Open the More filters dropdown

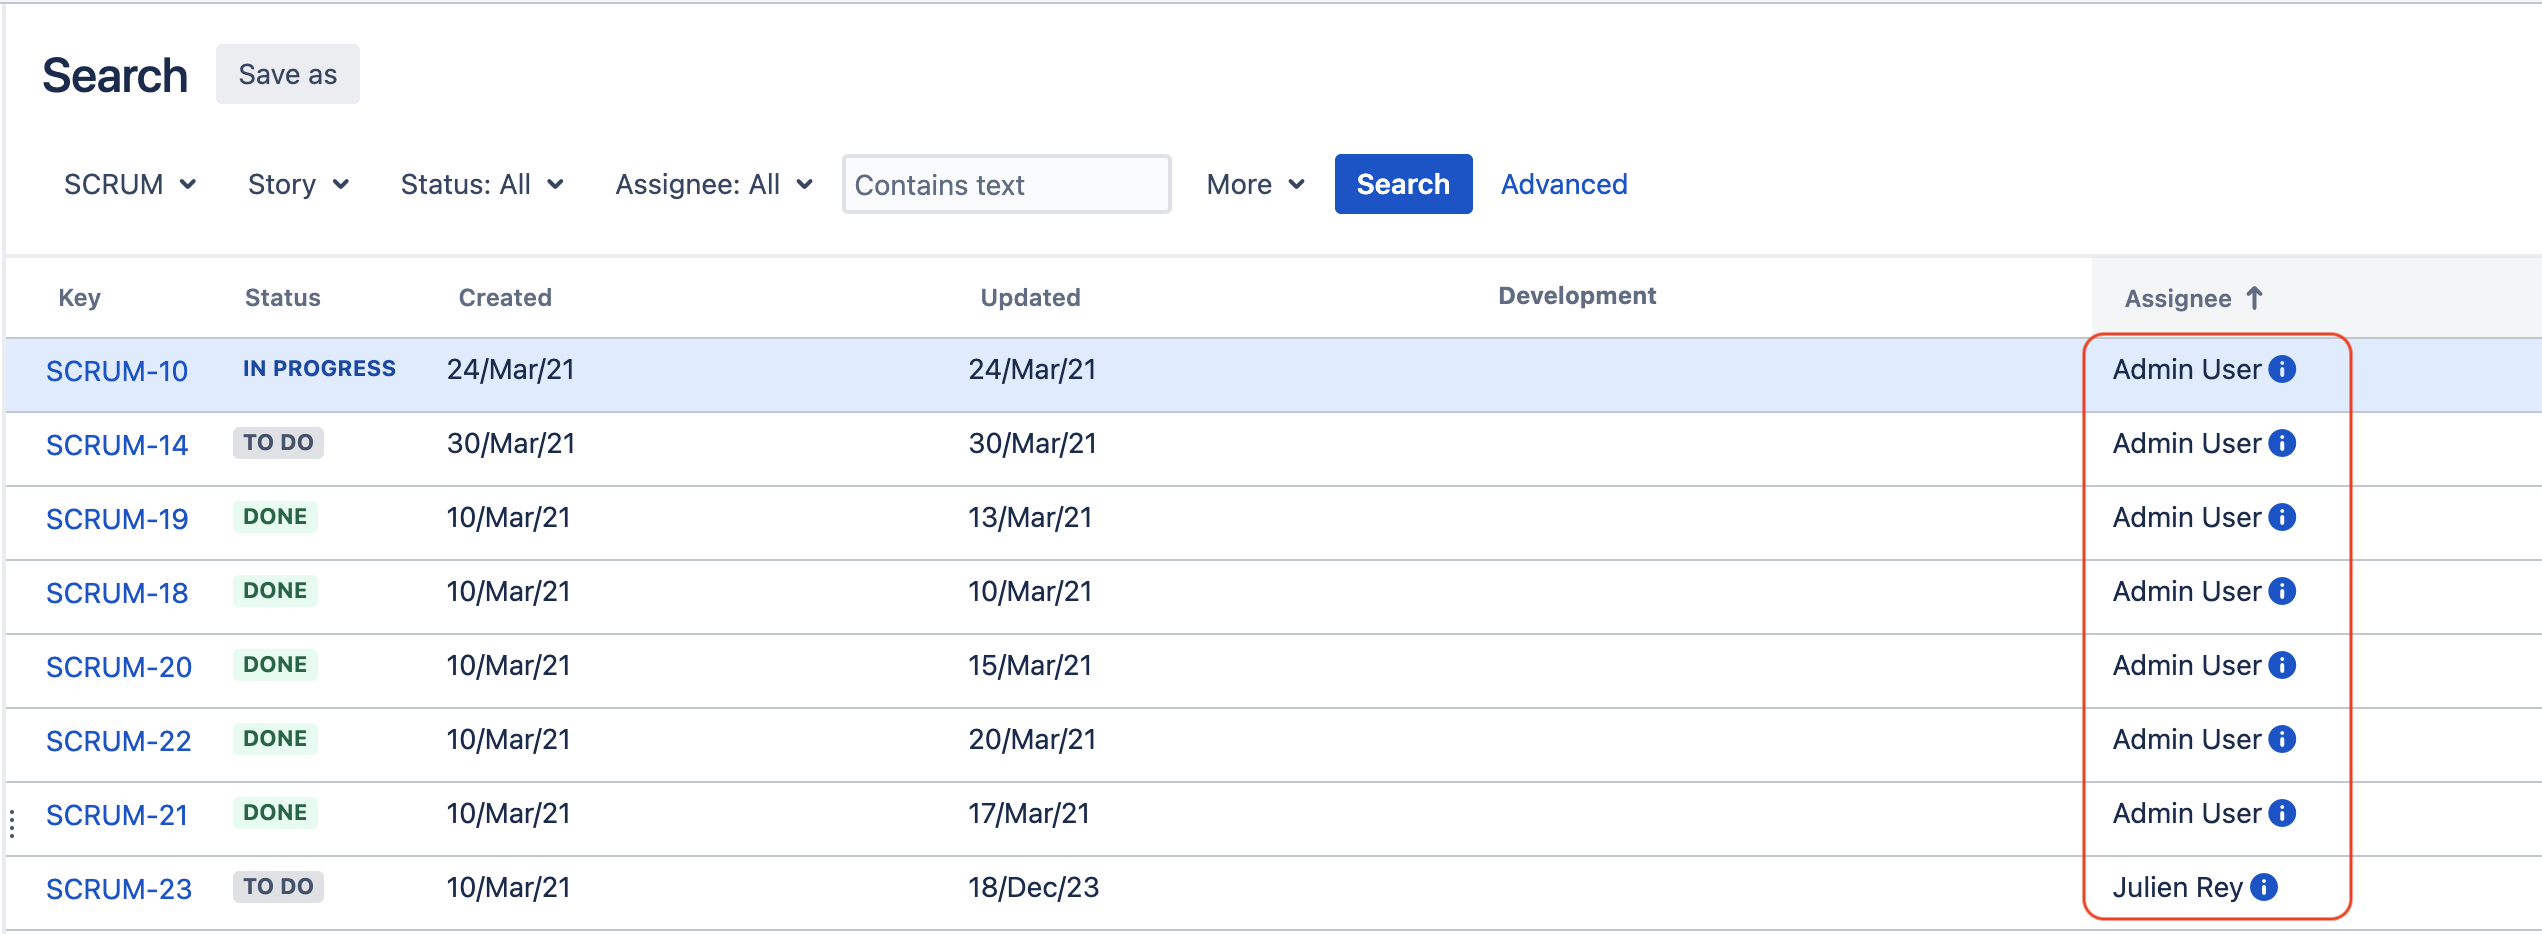point(1255,185)
